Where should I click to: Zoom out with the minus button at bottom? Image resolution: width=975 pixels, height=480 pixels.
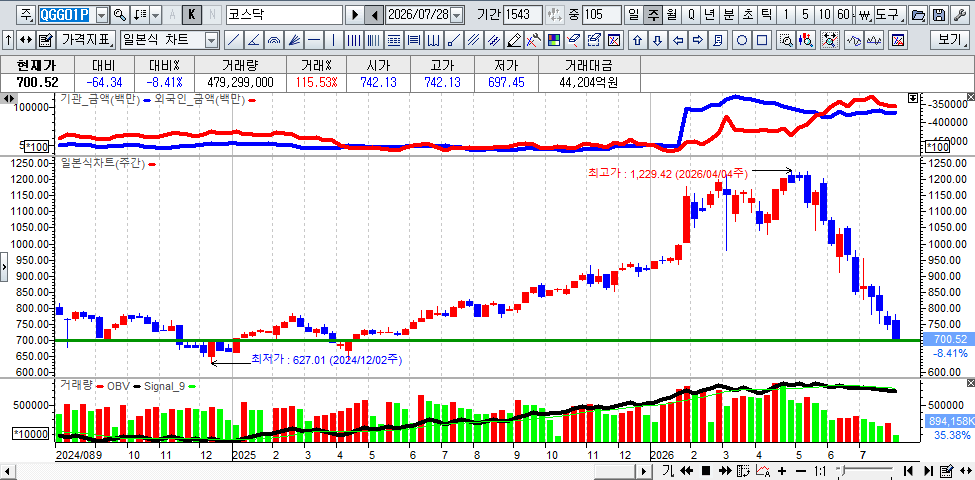pos(800,470)
